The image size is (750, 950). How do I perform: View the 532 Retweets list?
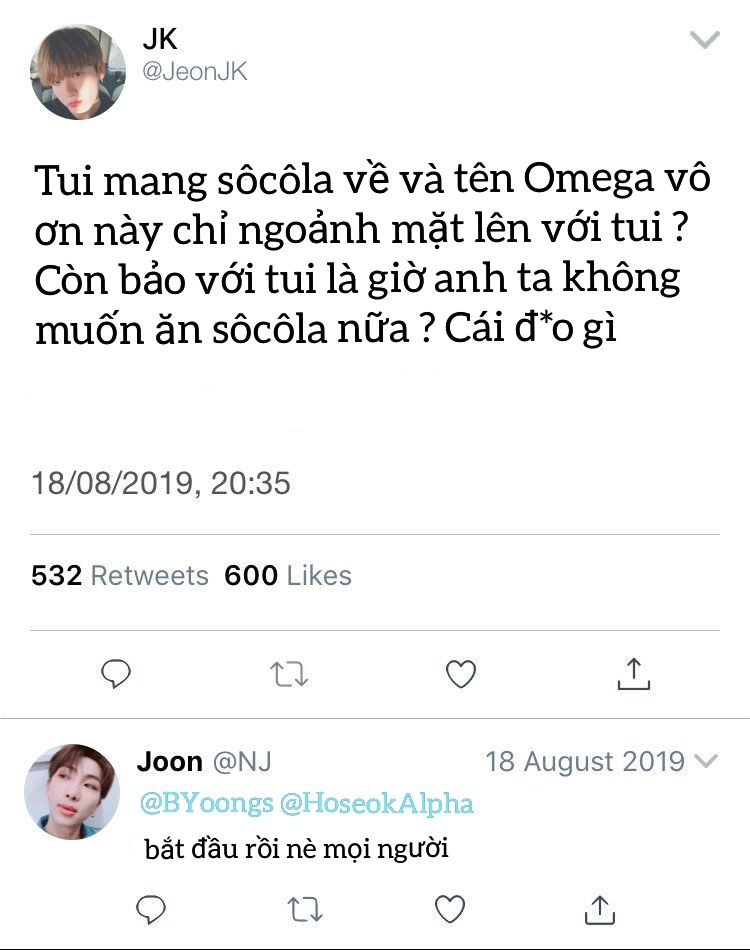point(120,576)
